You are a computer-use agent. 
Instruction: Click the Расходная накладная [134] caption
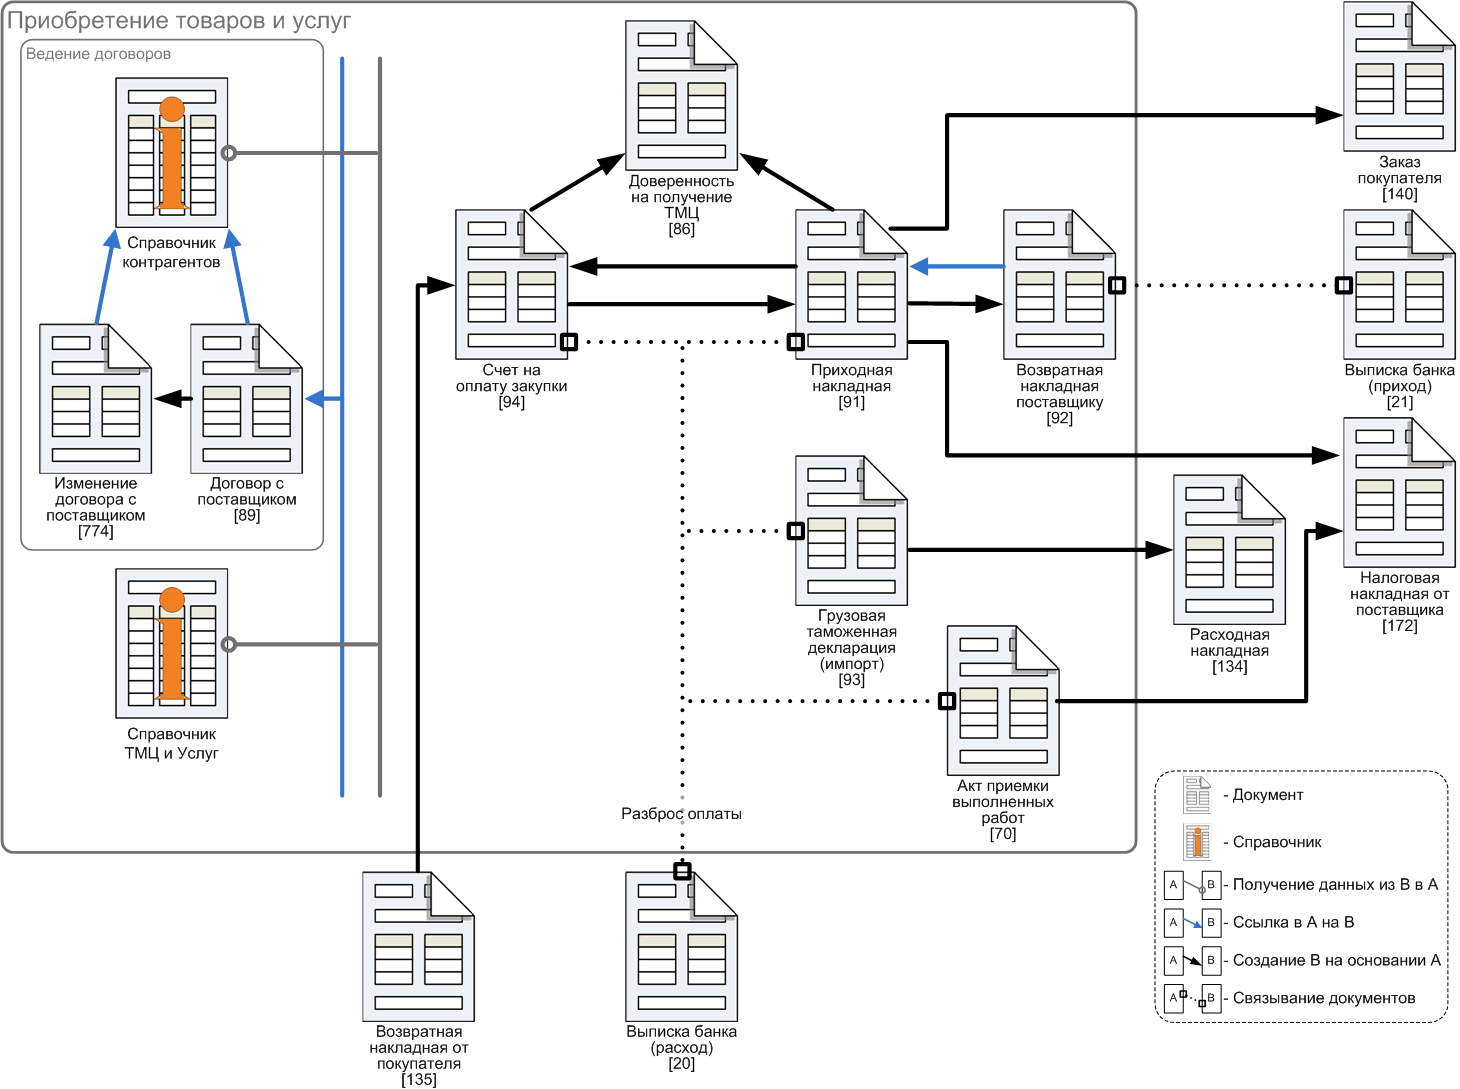[1230, 651]
